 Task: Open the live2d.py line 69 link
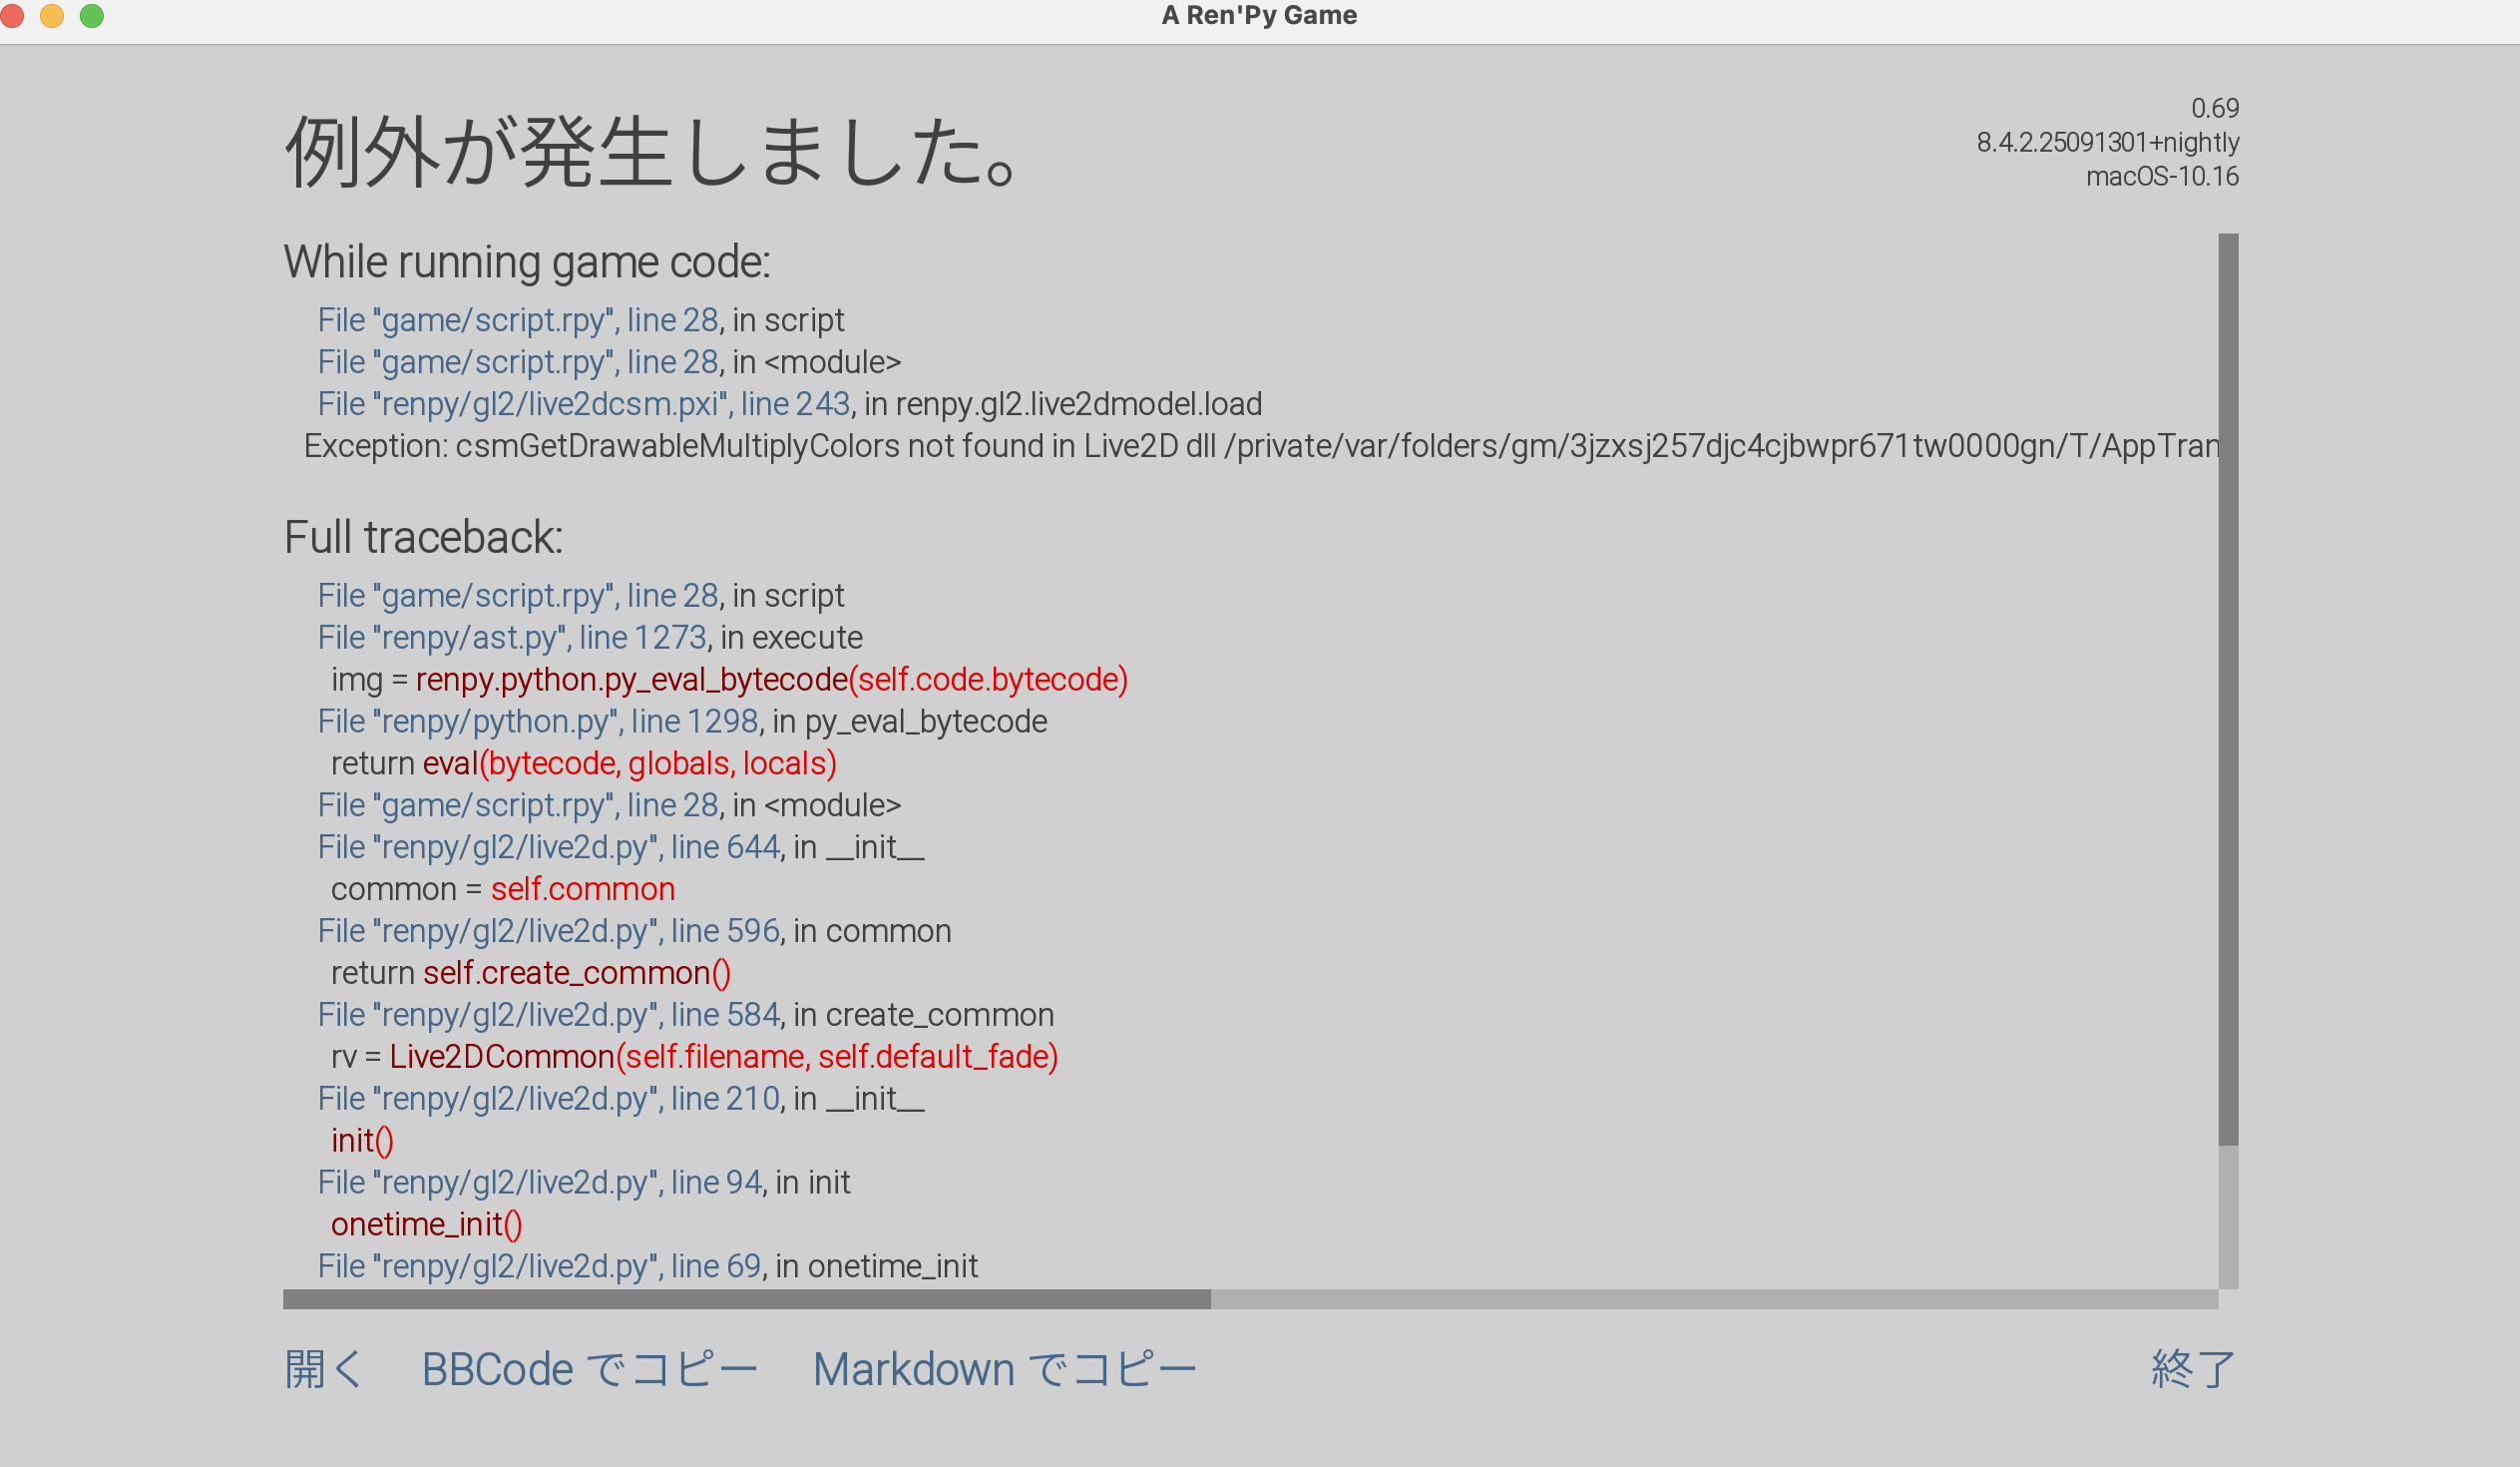539,1267
